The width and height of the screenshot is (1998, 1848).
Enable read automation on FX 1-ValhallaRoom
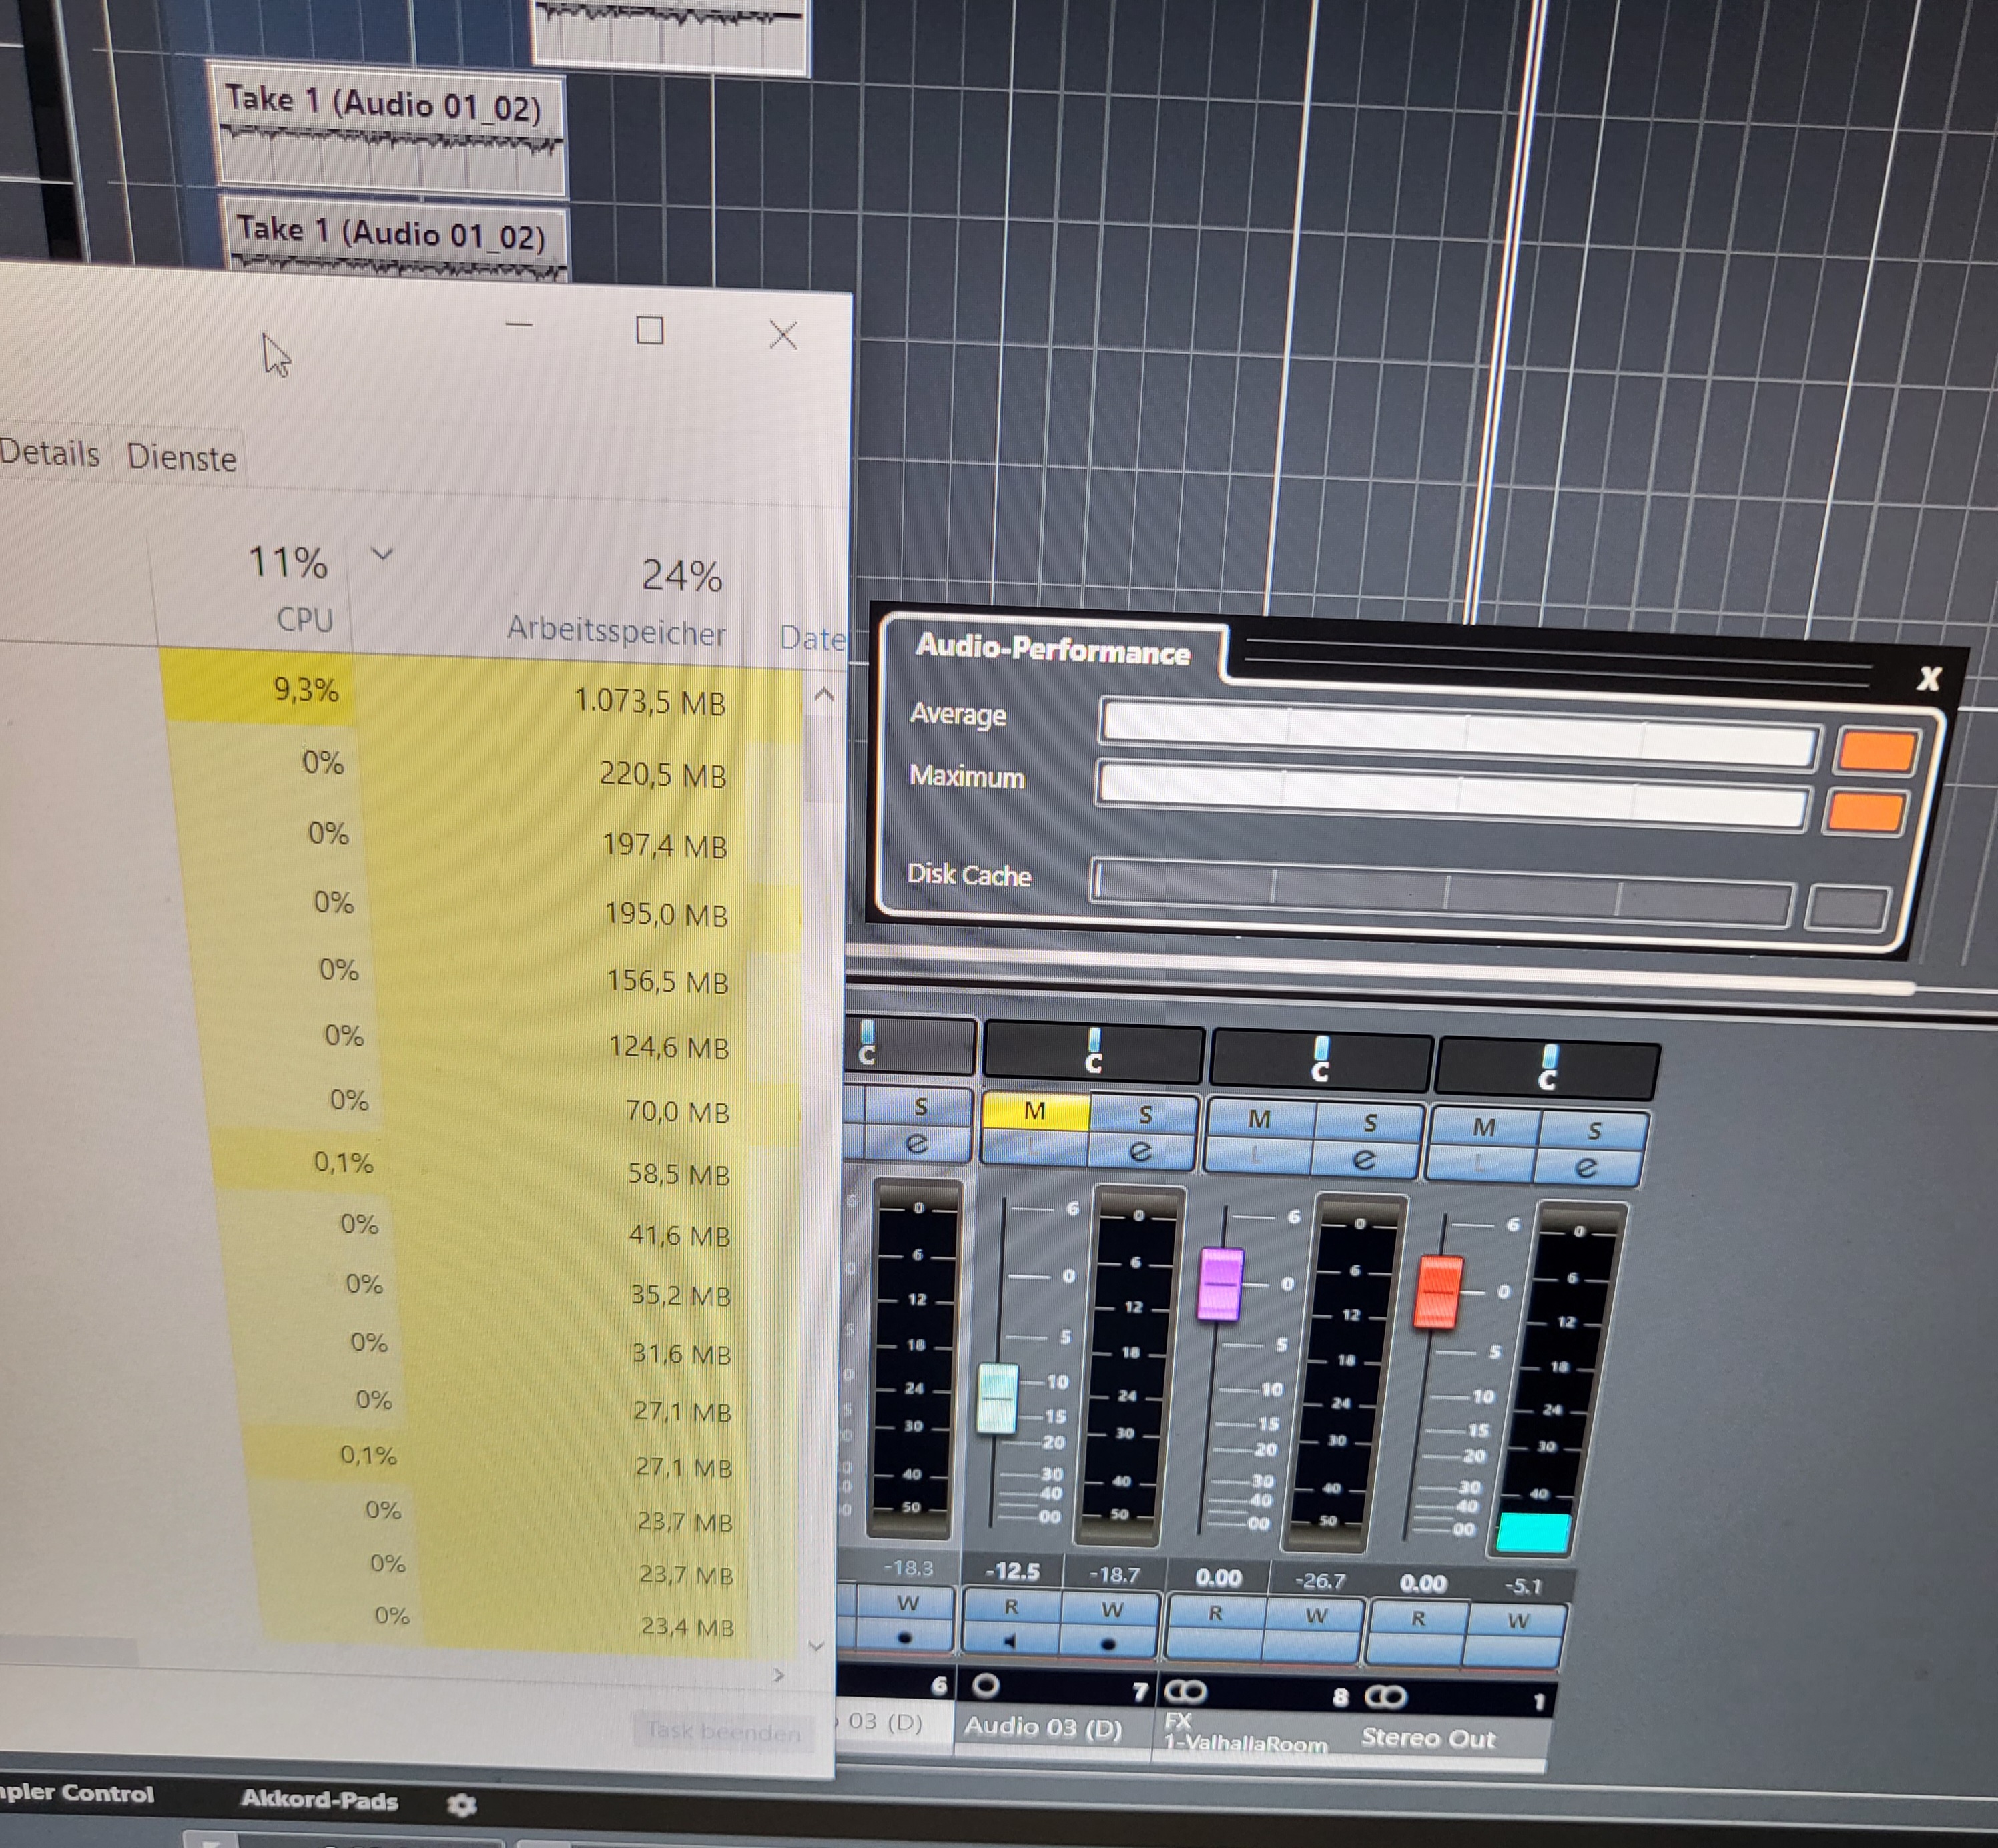pyautogui.click(x=1215, y=1613)
